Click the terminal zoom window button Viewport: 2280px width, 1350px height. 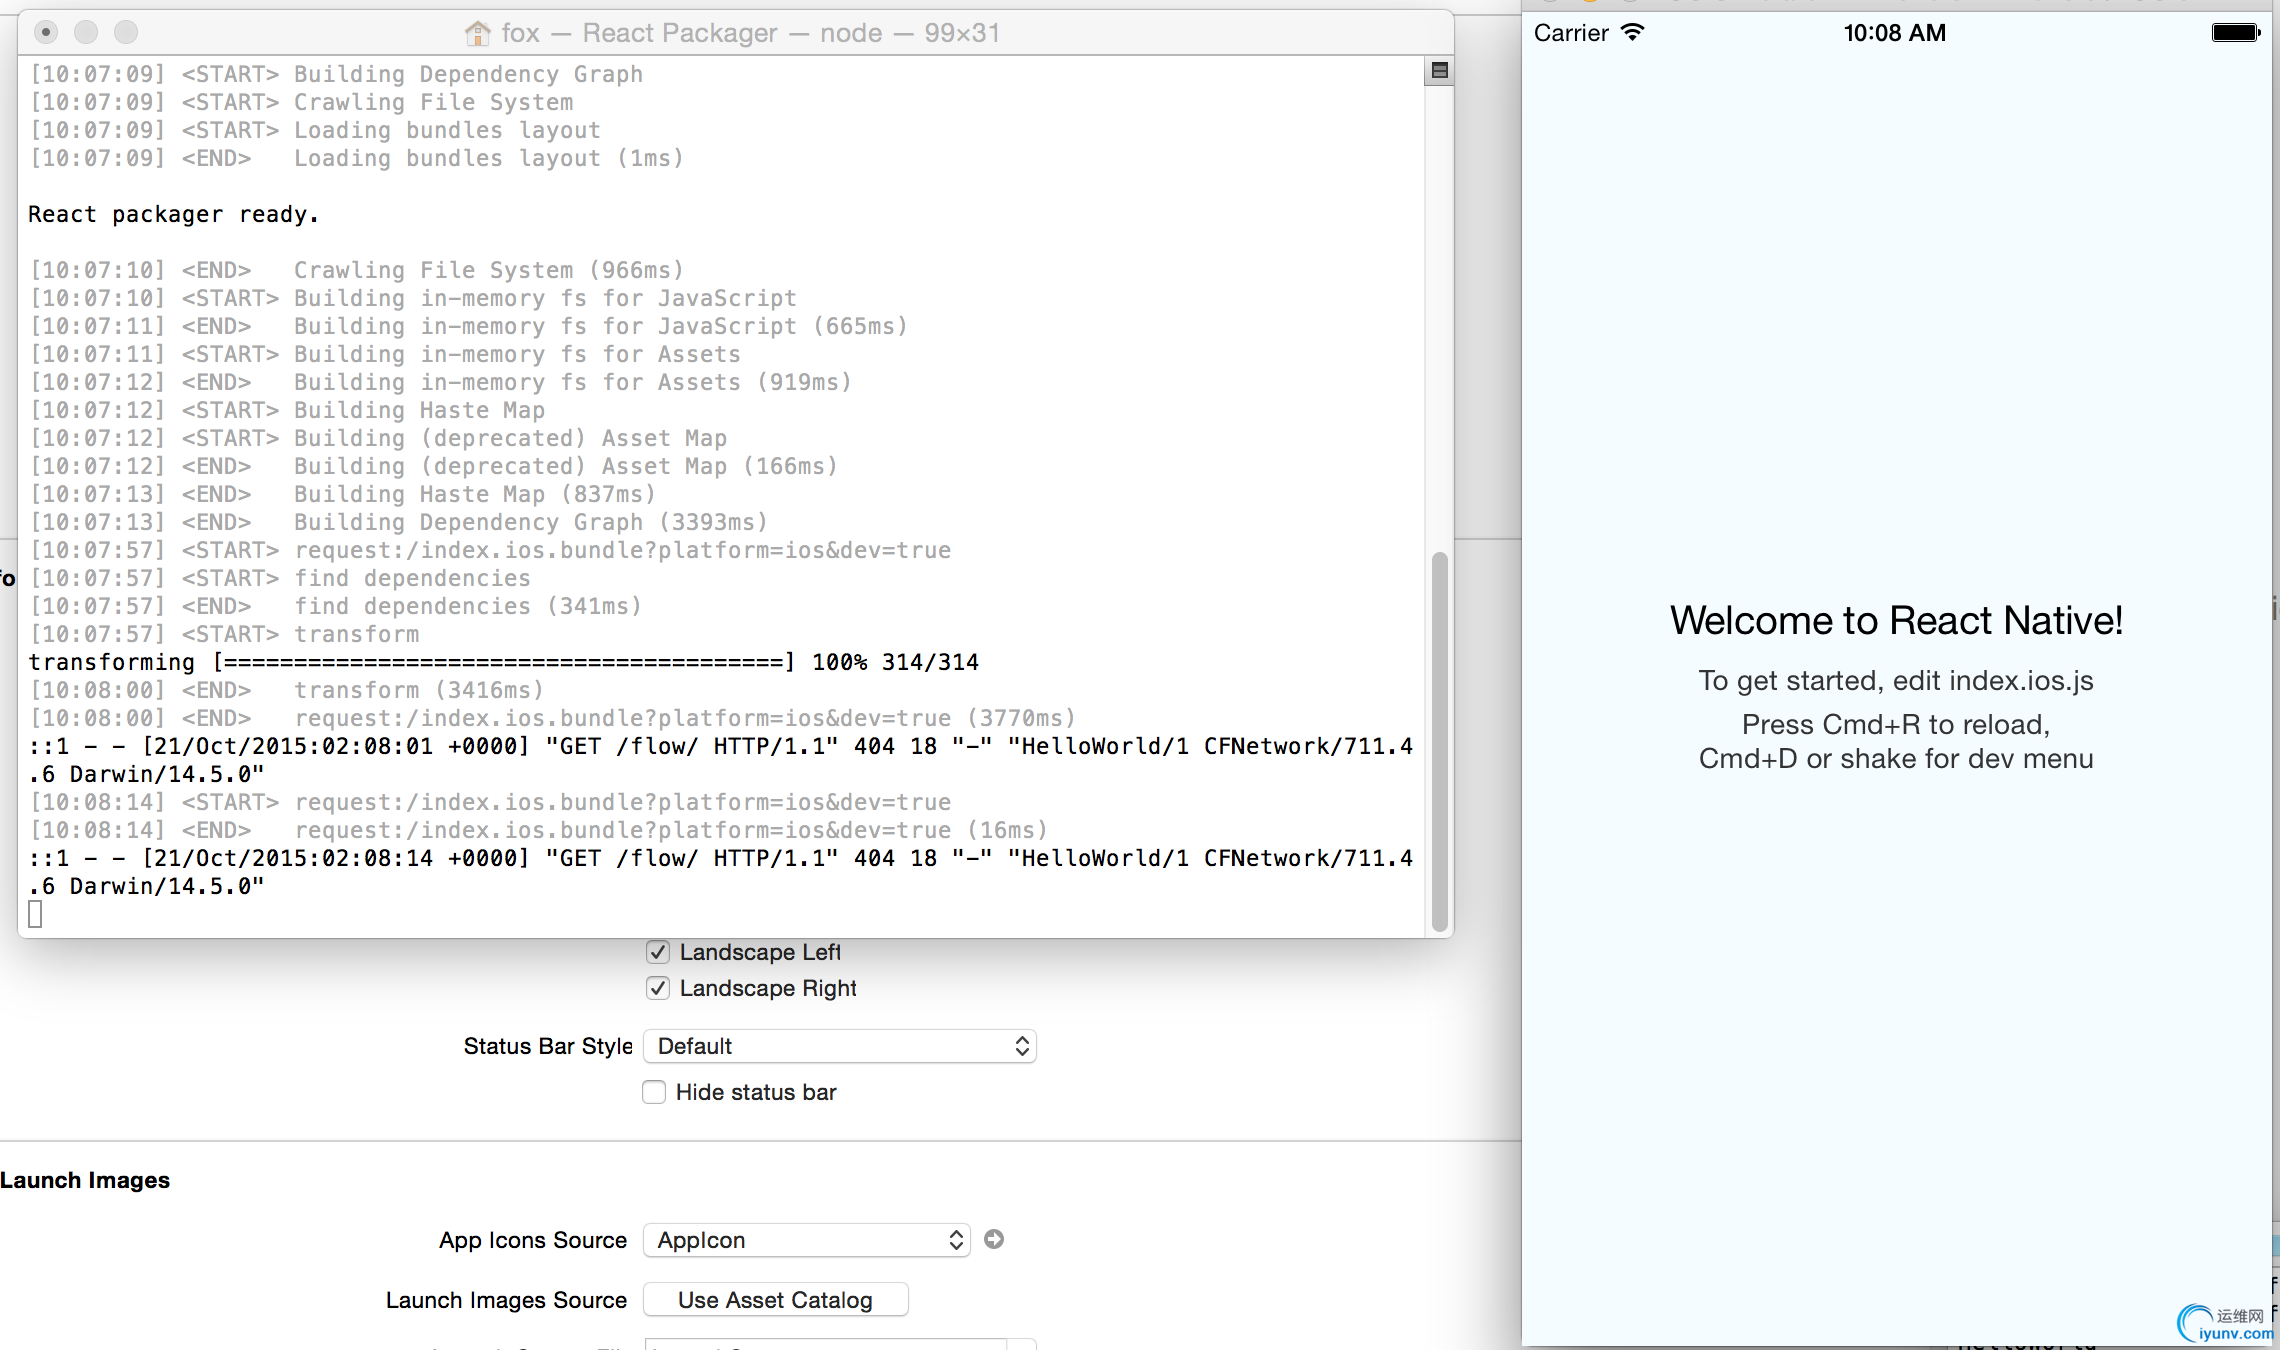click(126, 32)
